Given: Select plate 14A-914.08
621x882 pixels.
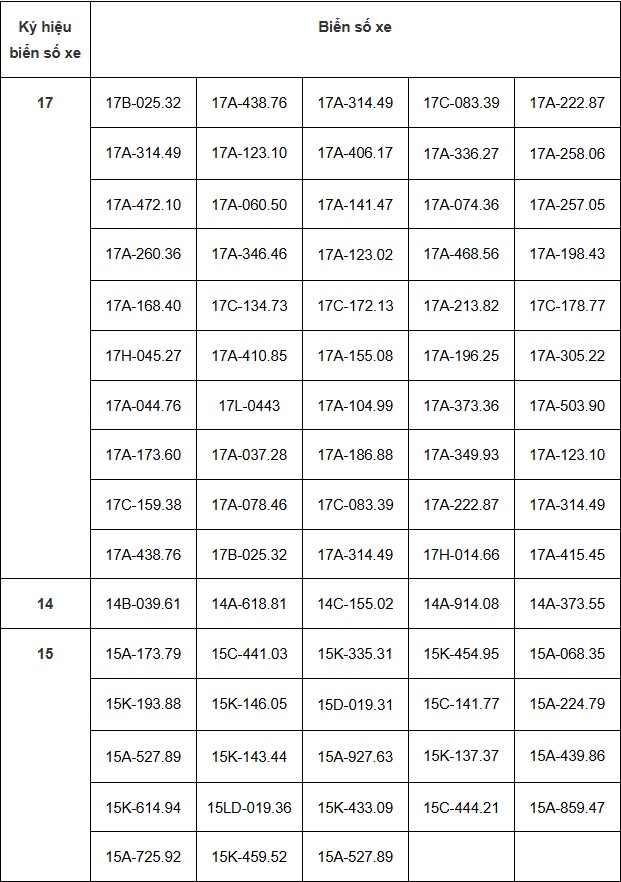Looking at the screenshot, I should (x=461, y=604).
